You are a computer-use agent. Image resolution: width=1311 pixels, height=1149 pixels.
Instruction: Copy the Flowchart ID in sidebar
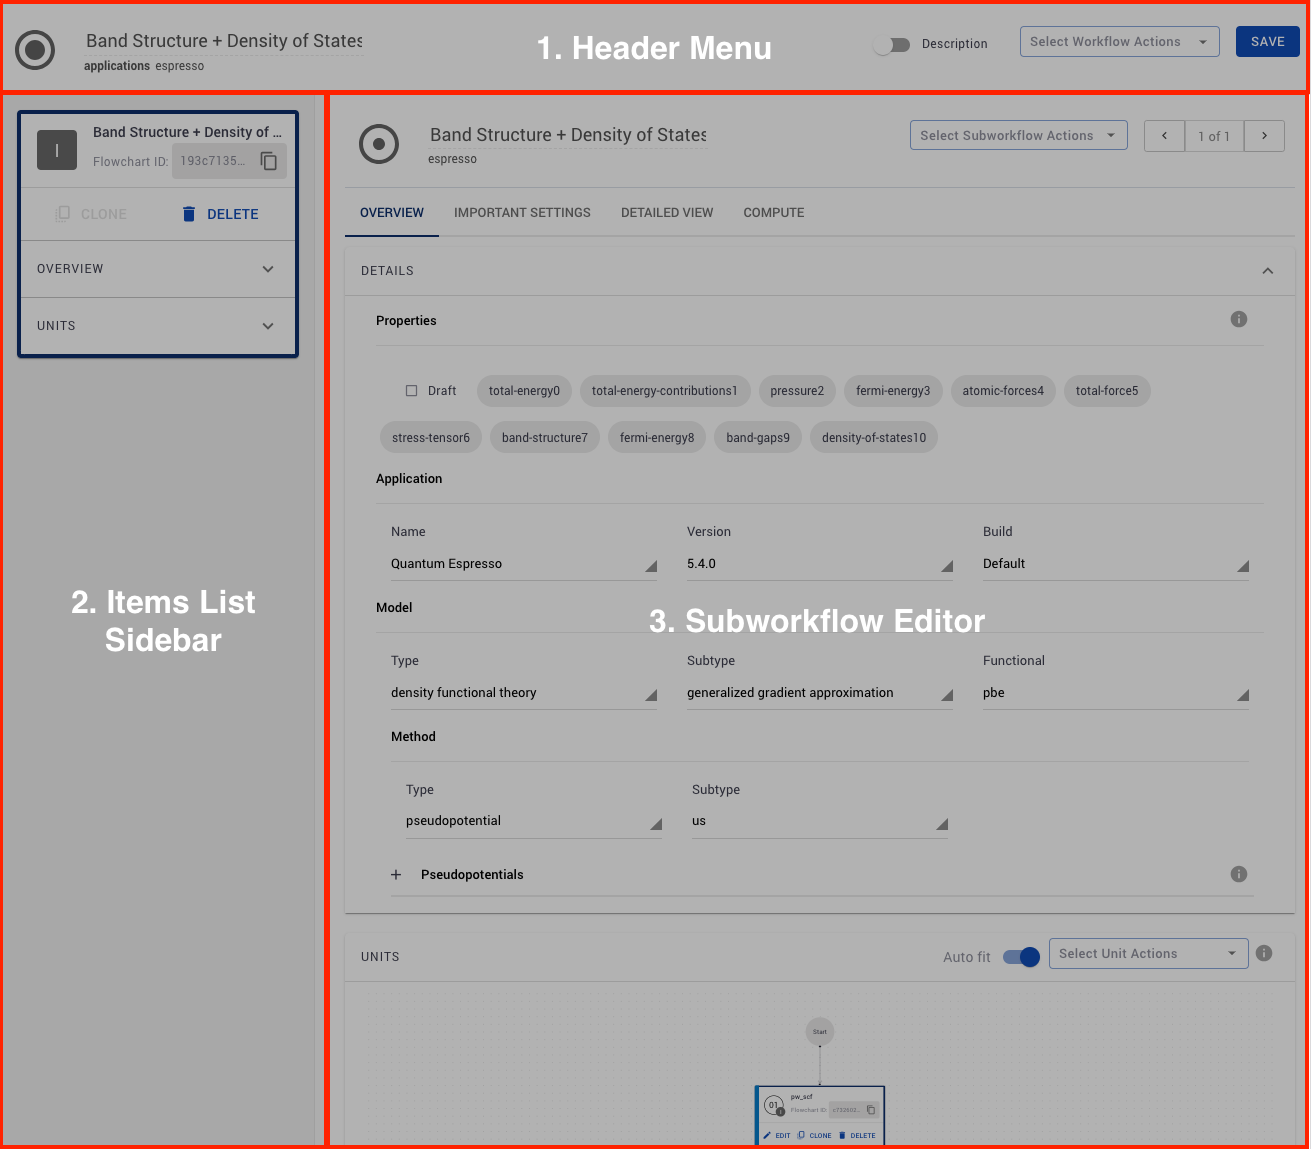click(x=269, y=161)
